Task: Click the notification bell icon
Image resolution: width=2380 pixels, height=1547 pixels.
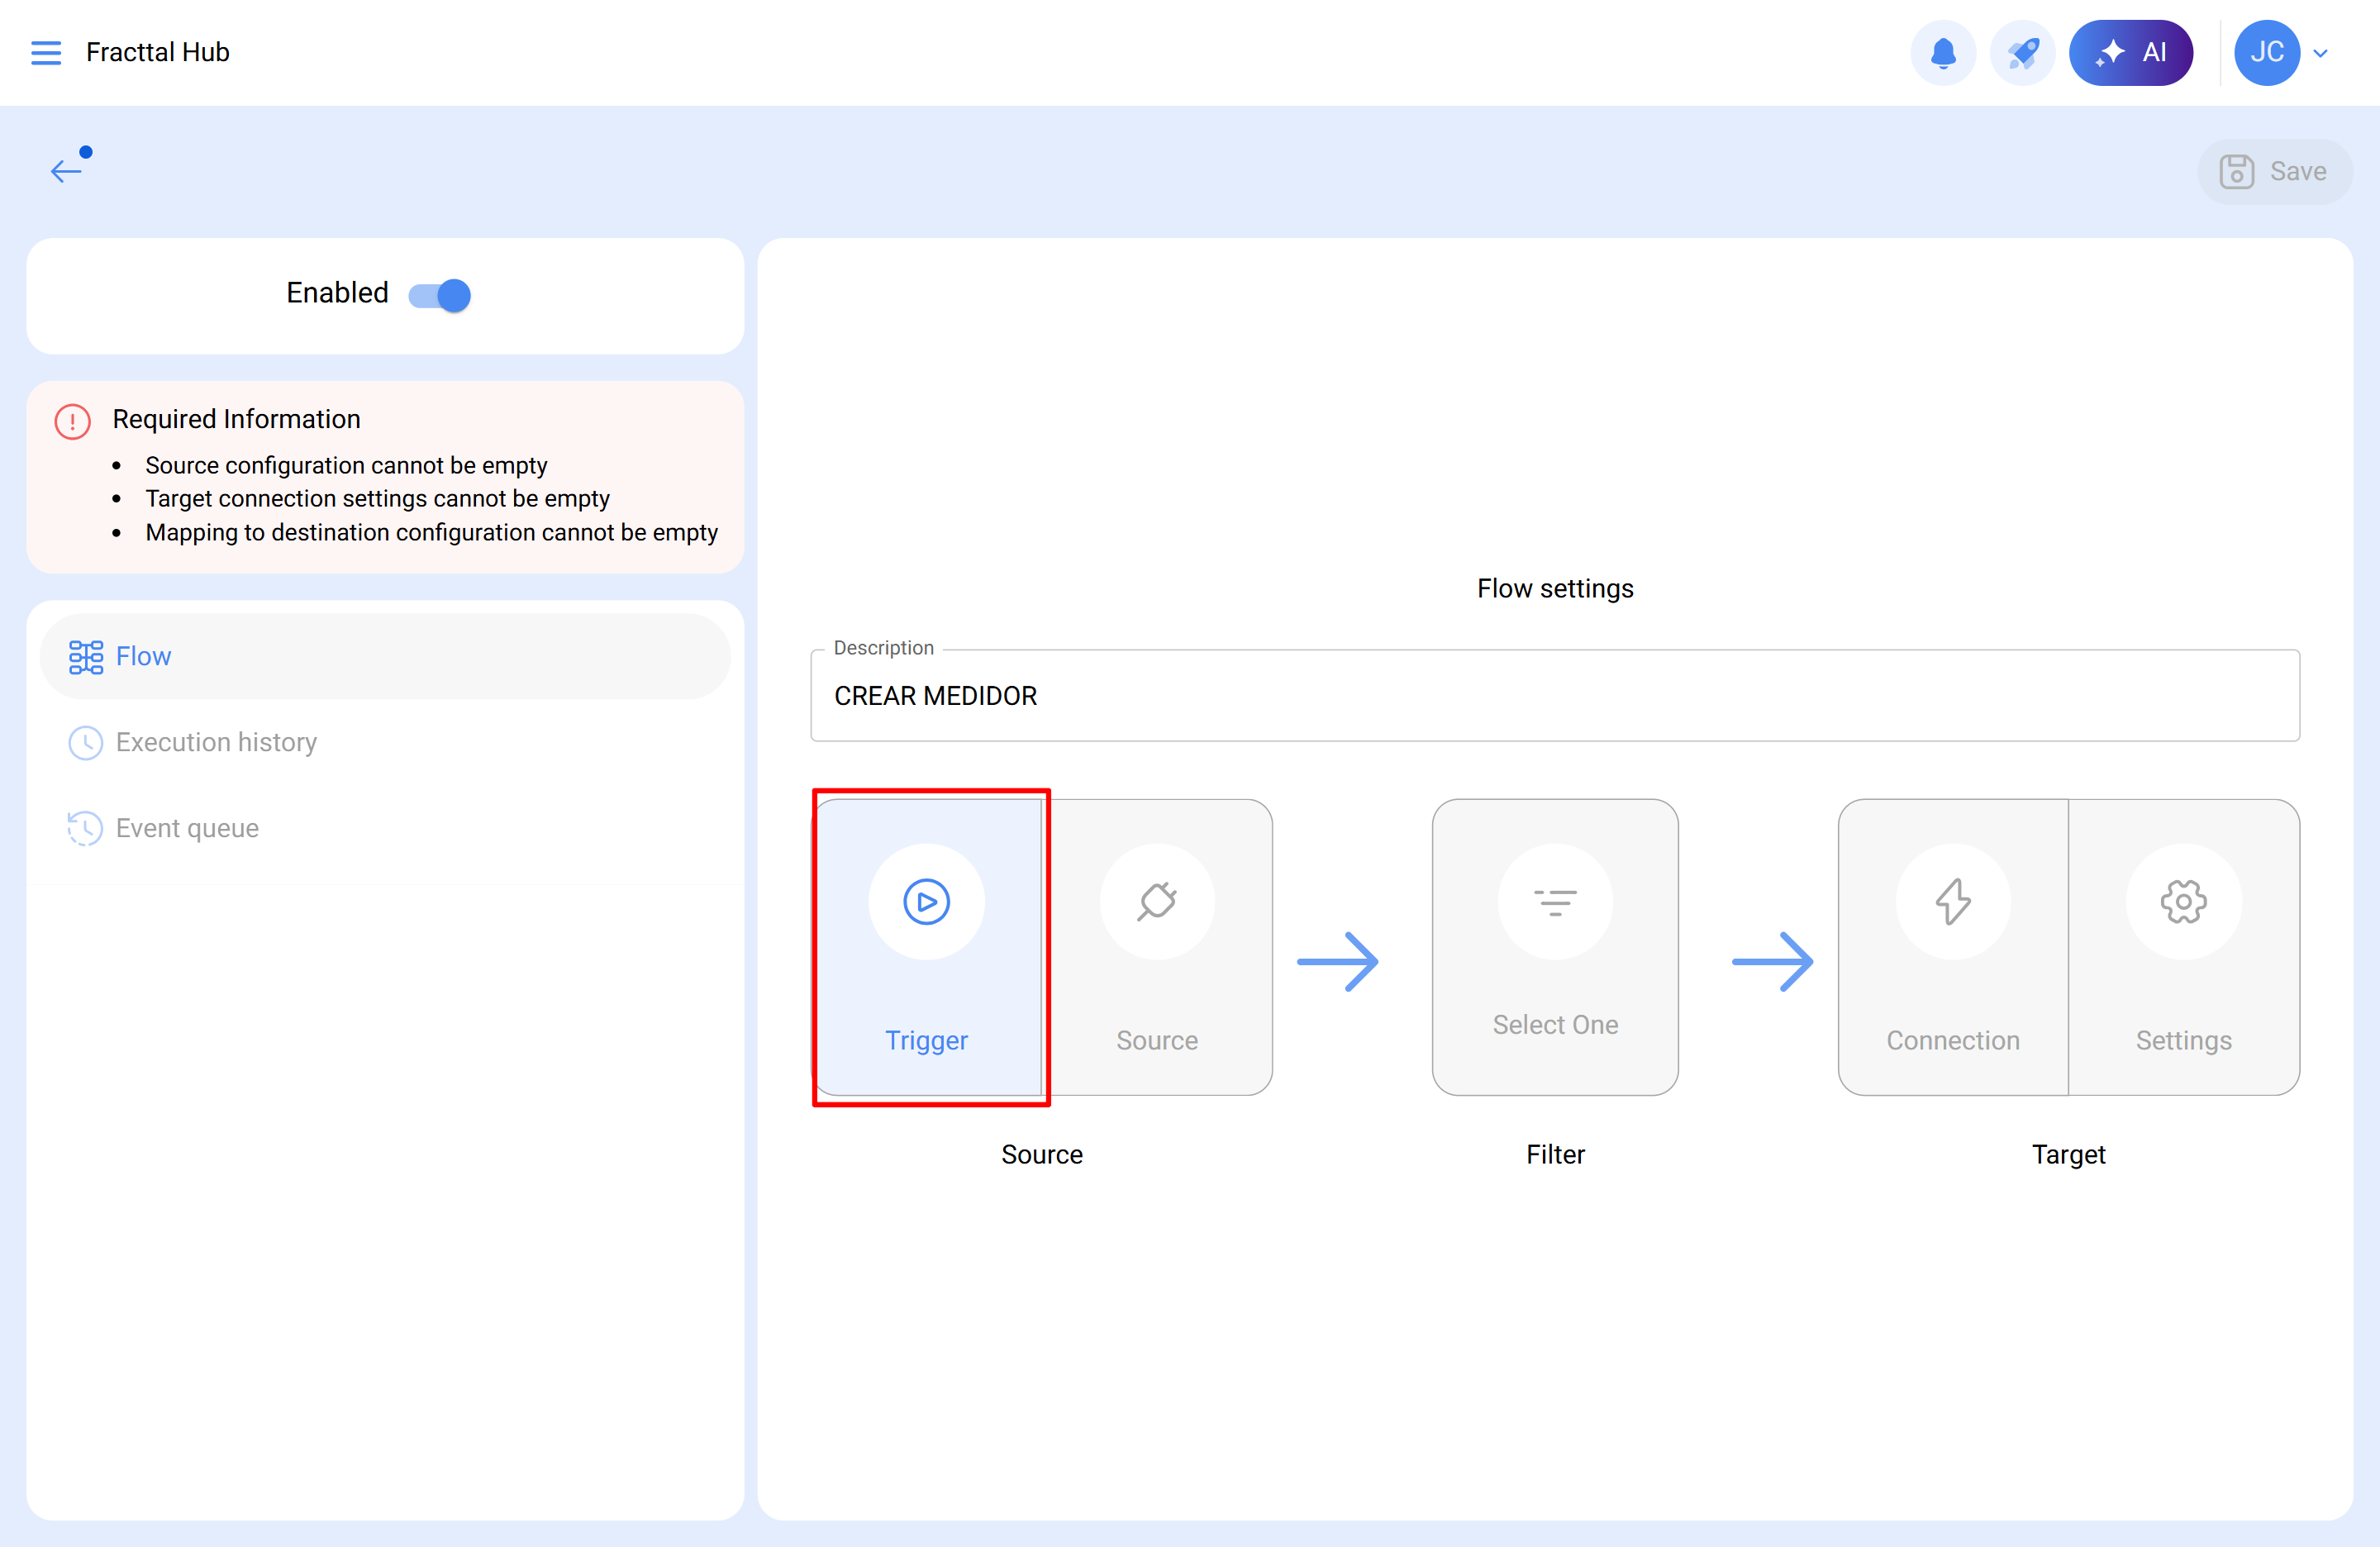Action: (1942, 52)
